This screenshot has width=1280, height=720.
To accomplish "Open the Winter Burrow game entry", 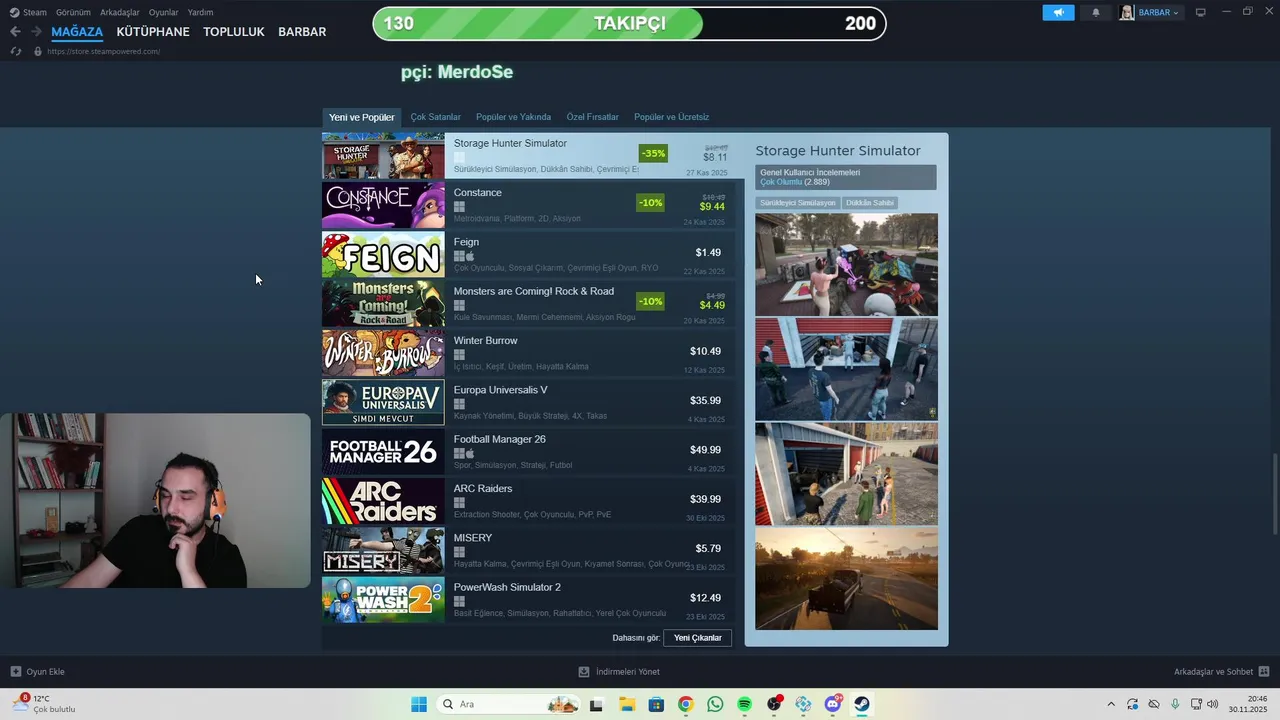I will 528,352.
